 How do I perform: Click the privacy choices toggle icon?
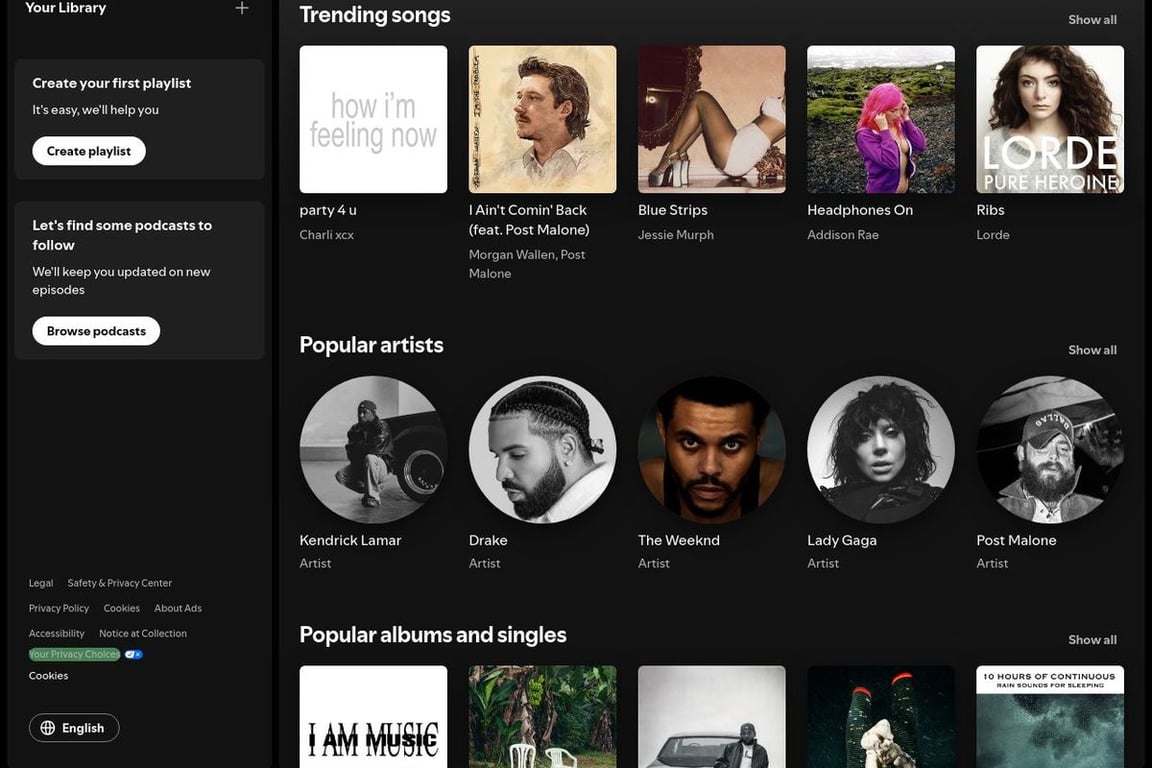pyautogui.click(x=133, y=654)
